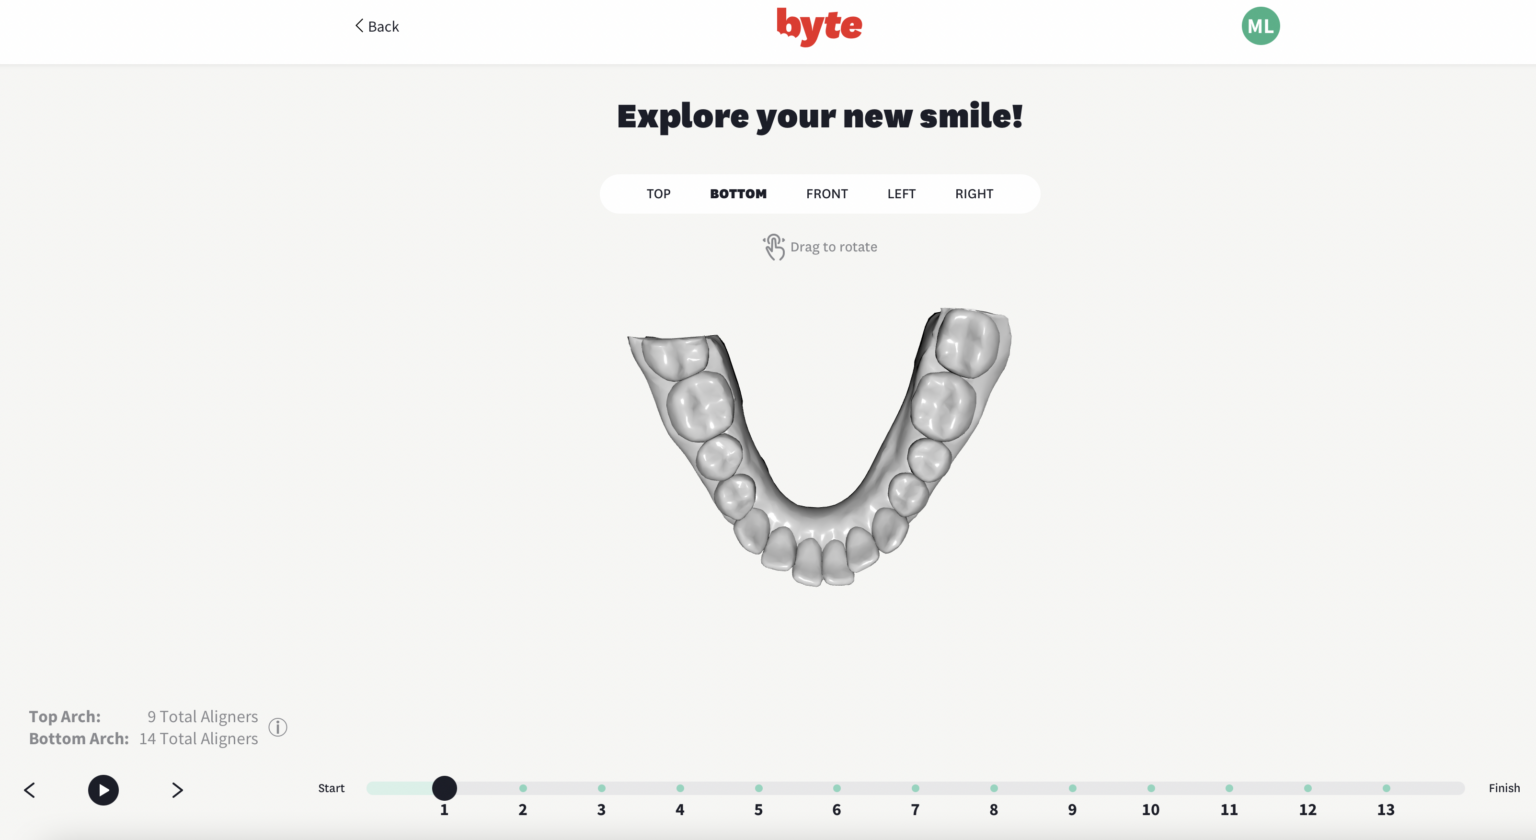Advance to next aligner step with right arrow
This screenshot has width=1536, height=840.
[x=177, y=790]
